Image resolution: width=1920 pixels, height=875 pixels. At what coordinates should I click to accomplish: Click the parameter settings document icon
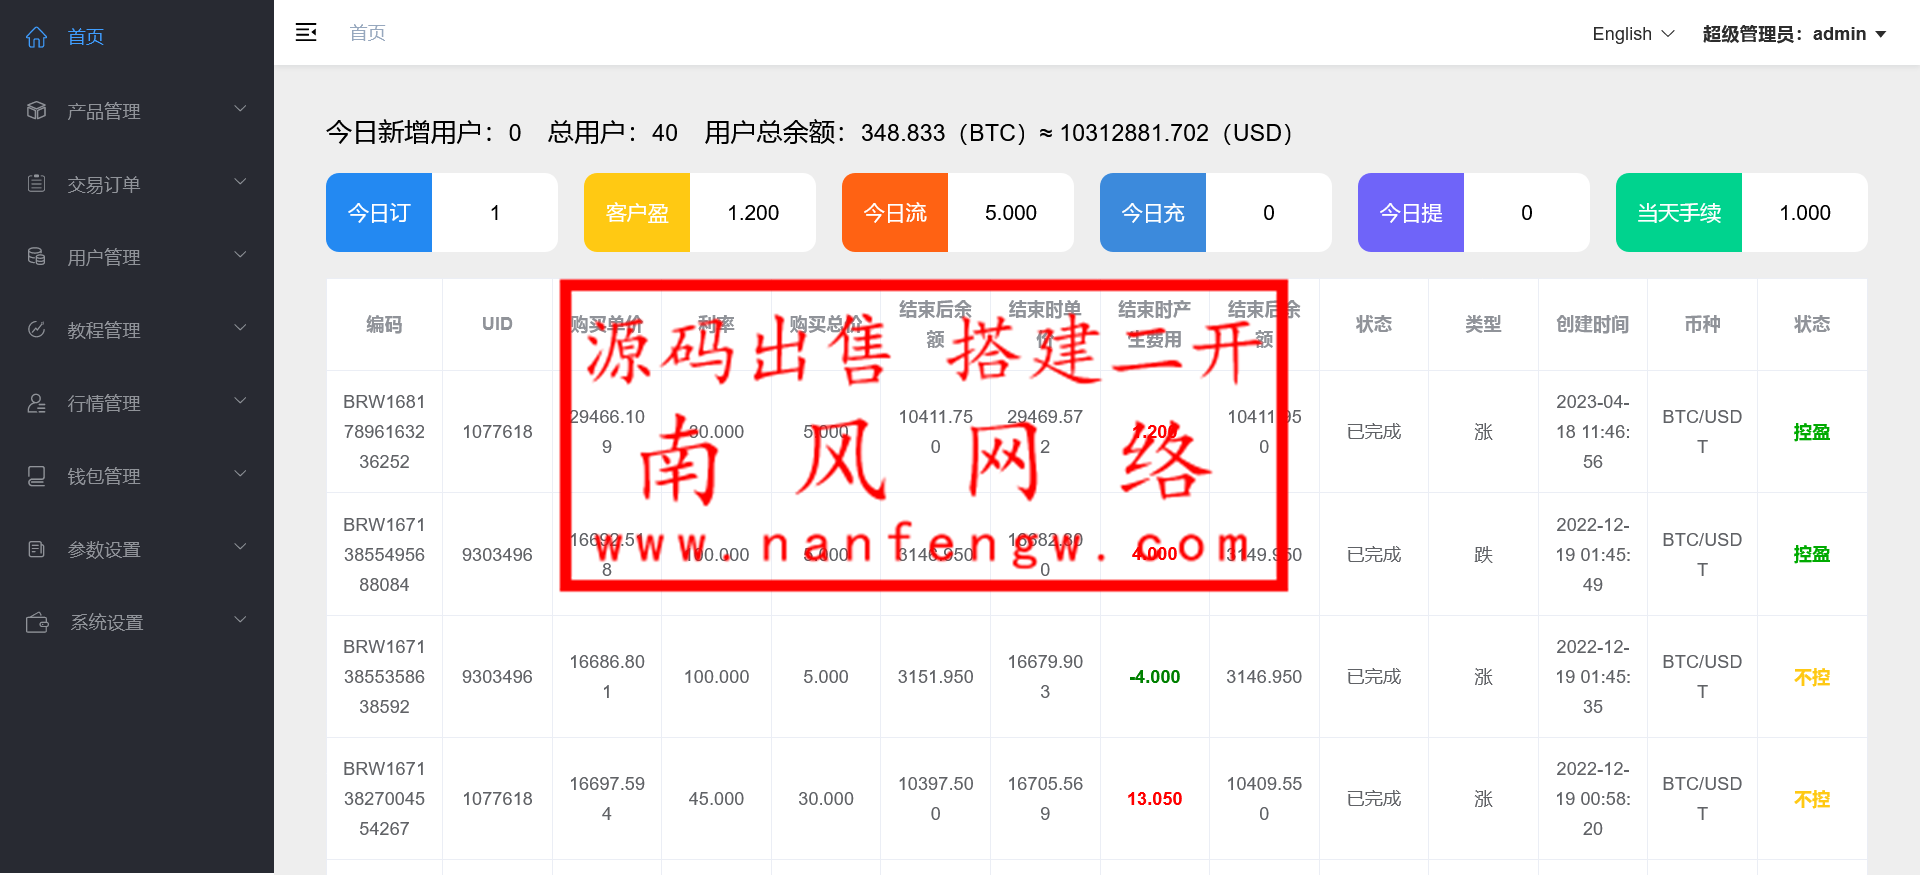point(37,549)
